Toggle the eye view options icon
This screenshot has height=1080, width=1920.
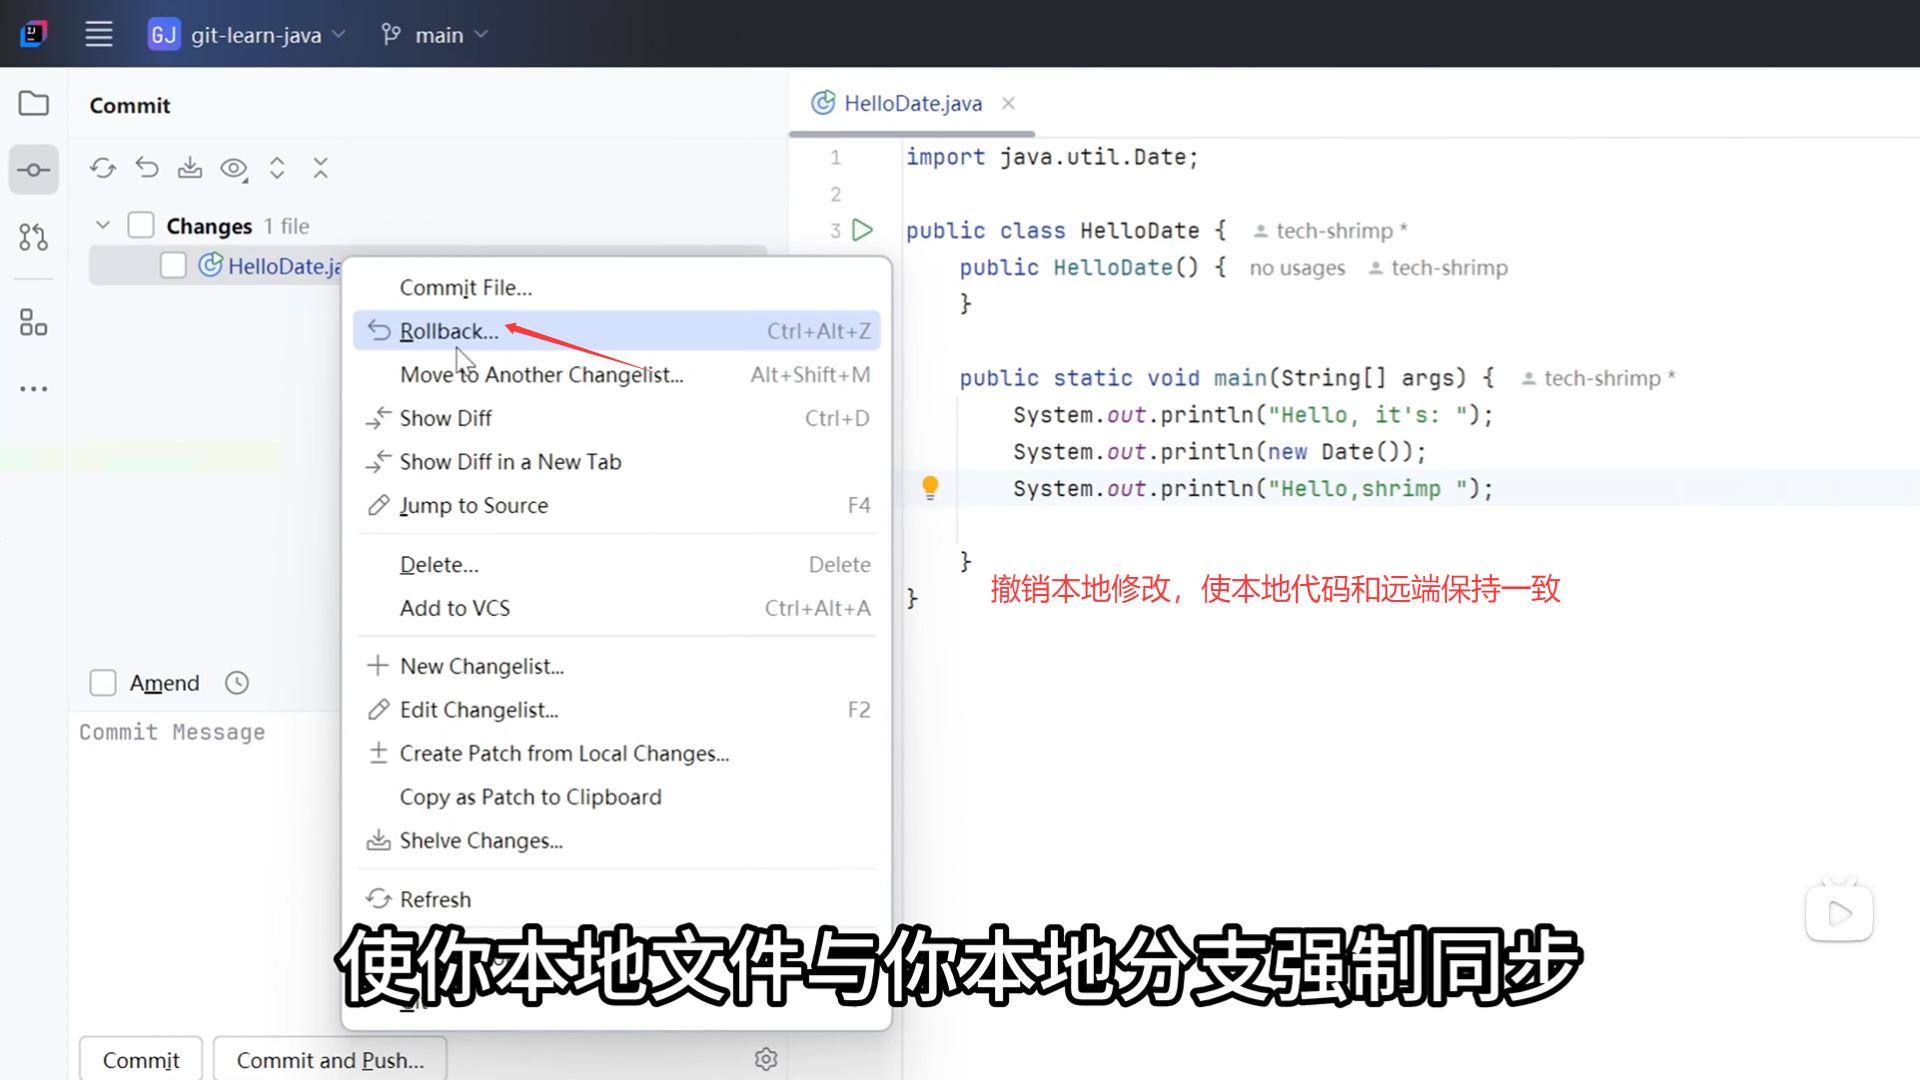point(234,168)
